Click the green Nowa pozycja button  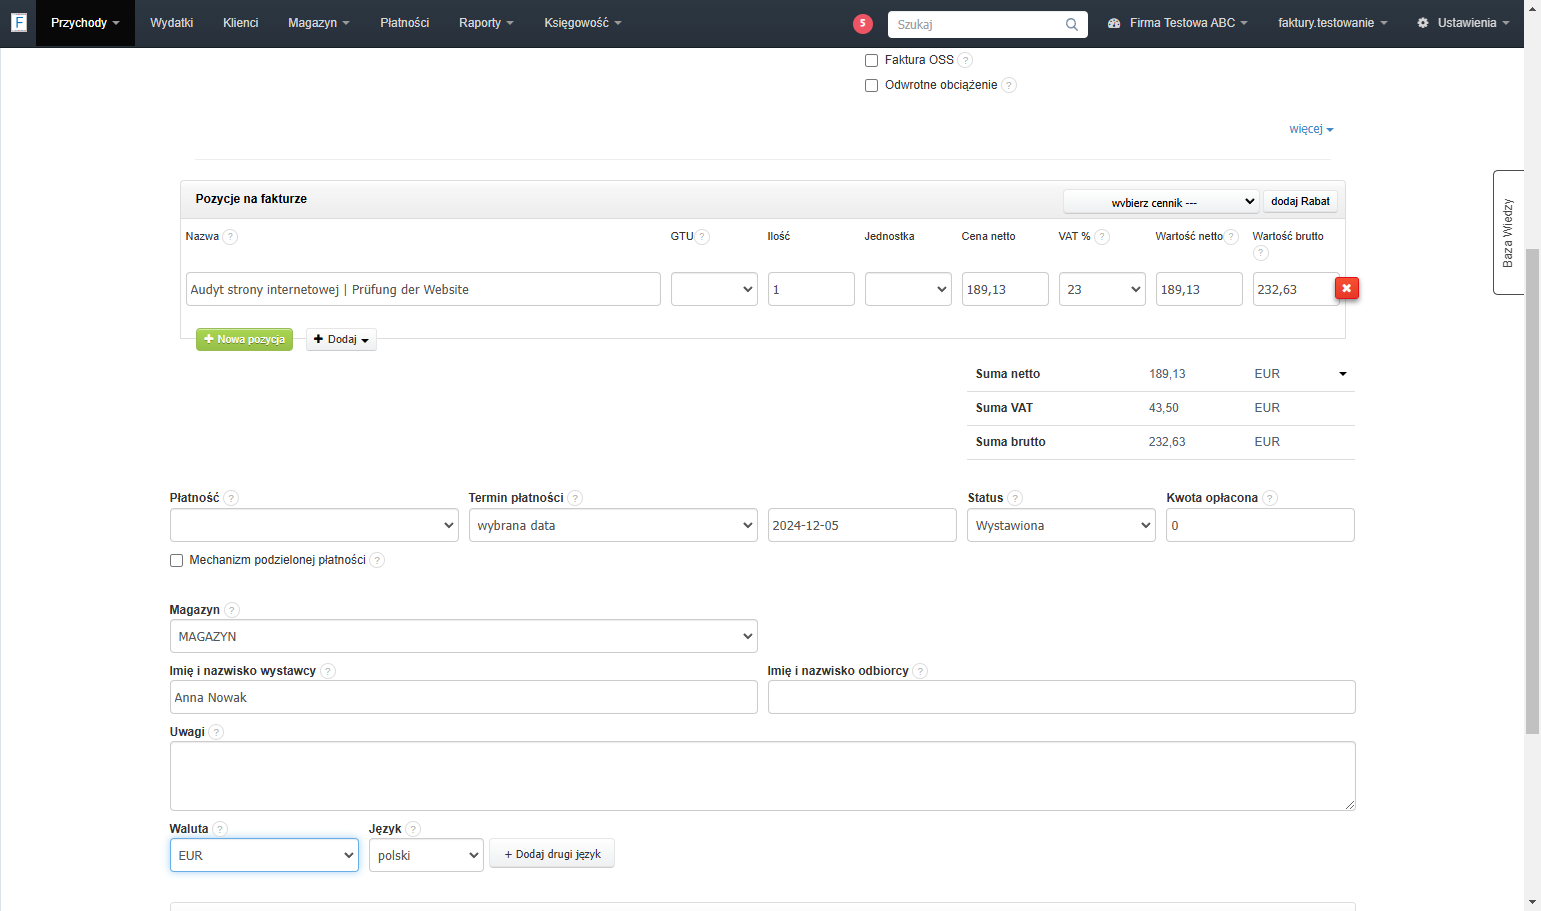pos(244,339)
